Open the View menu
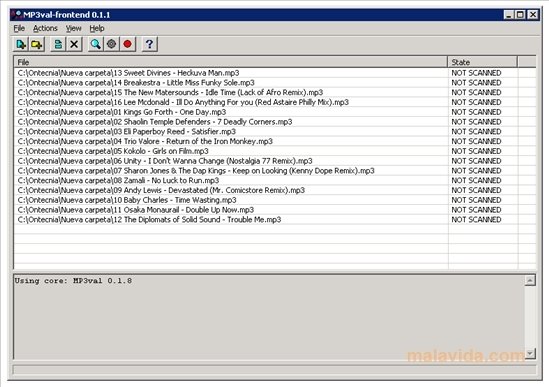This screenshot has width=549, height=387. (74, 28)
